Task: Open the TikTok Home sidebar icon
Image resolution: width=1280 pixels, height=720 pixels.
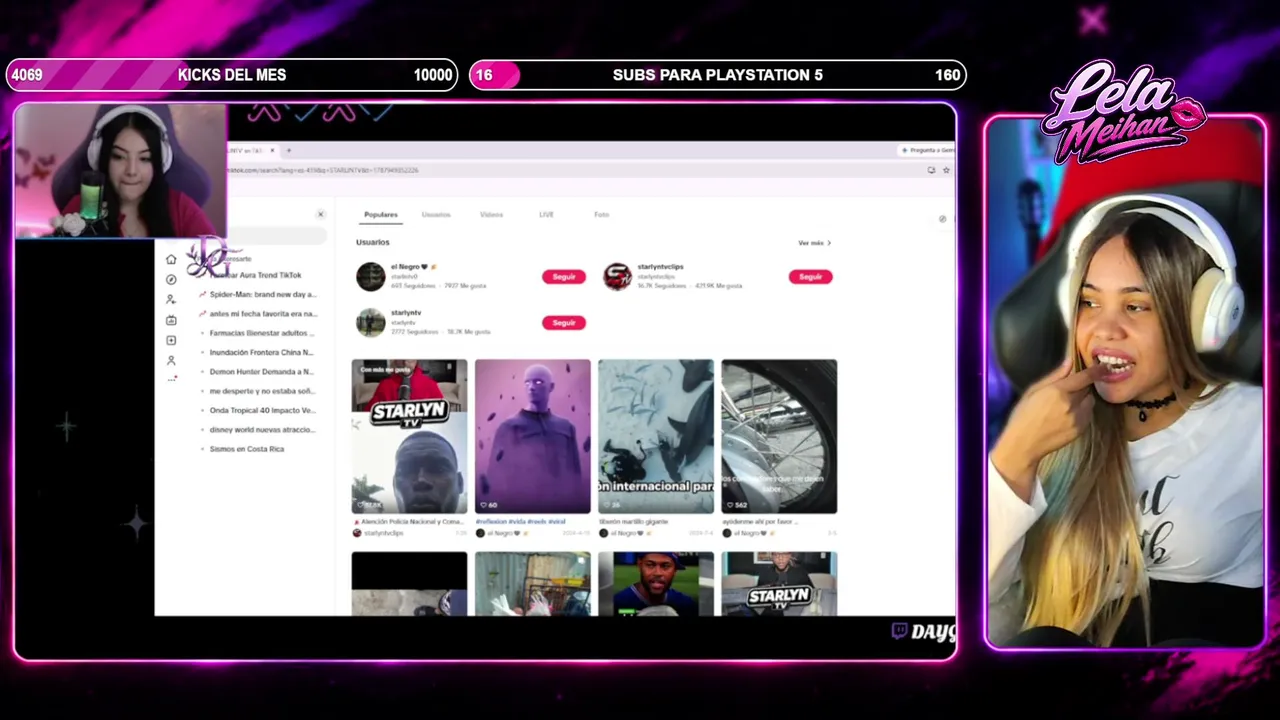Action: pyautogui.click(x=171, y=260)
